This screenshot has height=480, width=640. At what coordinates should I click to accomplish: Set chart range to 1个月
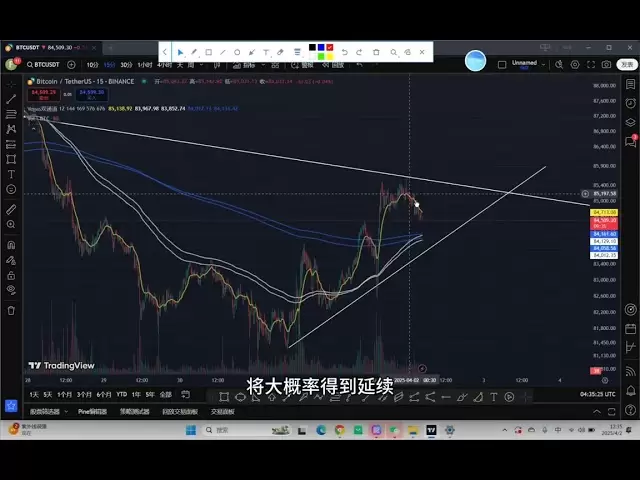(64, 395)
